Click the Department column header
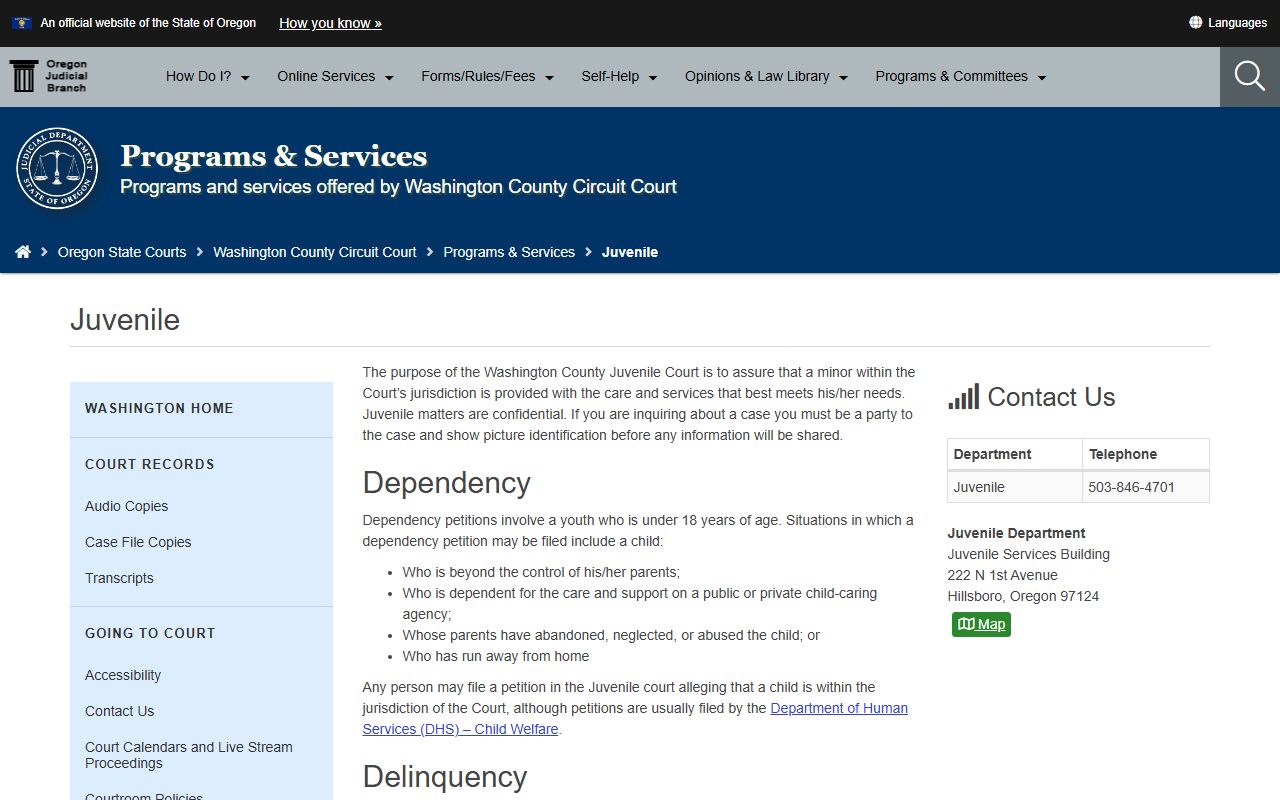The width and height of the screenshot is (1280, 800). 1015,454
